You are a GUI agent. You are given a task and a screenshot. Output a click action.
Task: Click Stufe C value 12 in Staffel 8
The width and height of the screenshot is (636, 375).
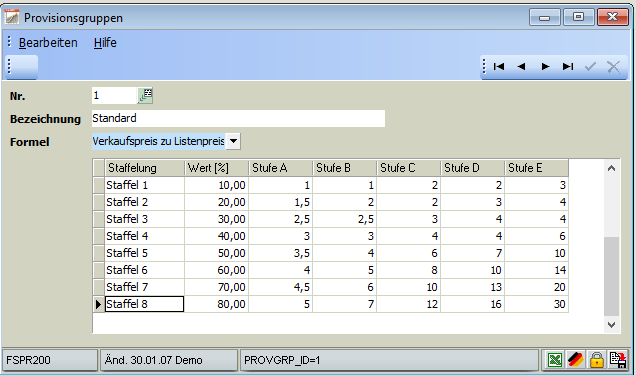click(409, 304)
